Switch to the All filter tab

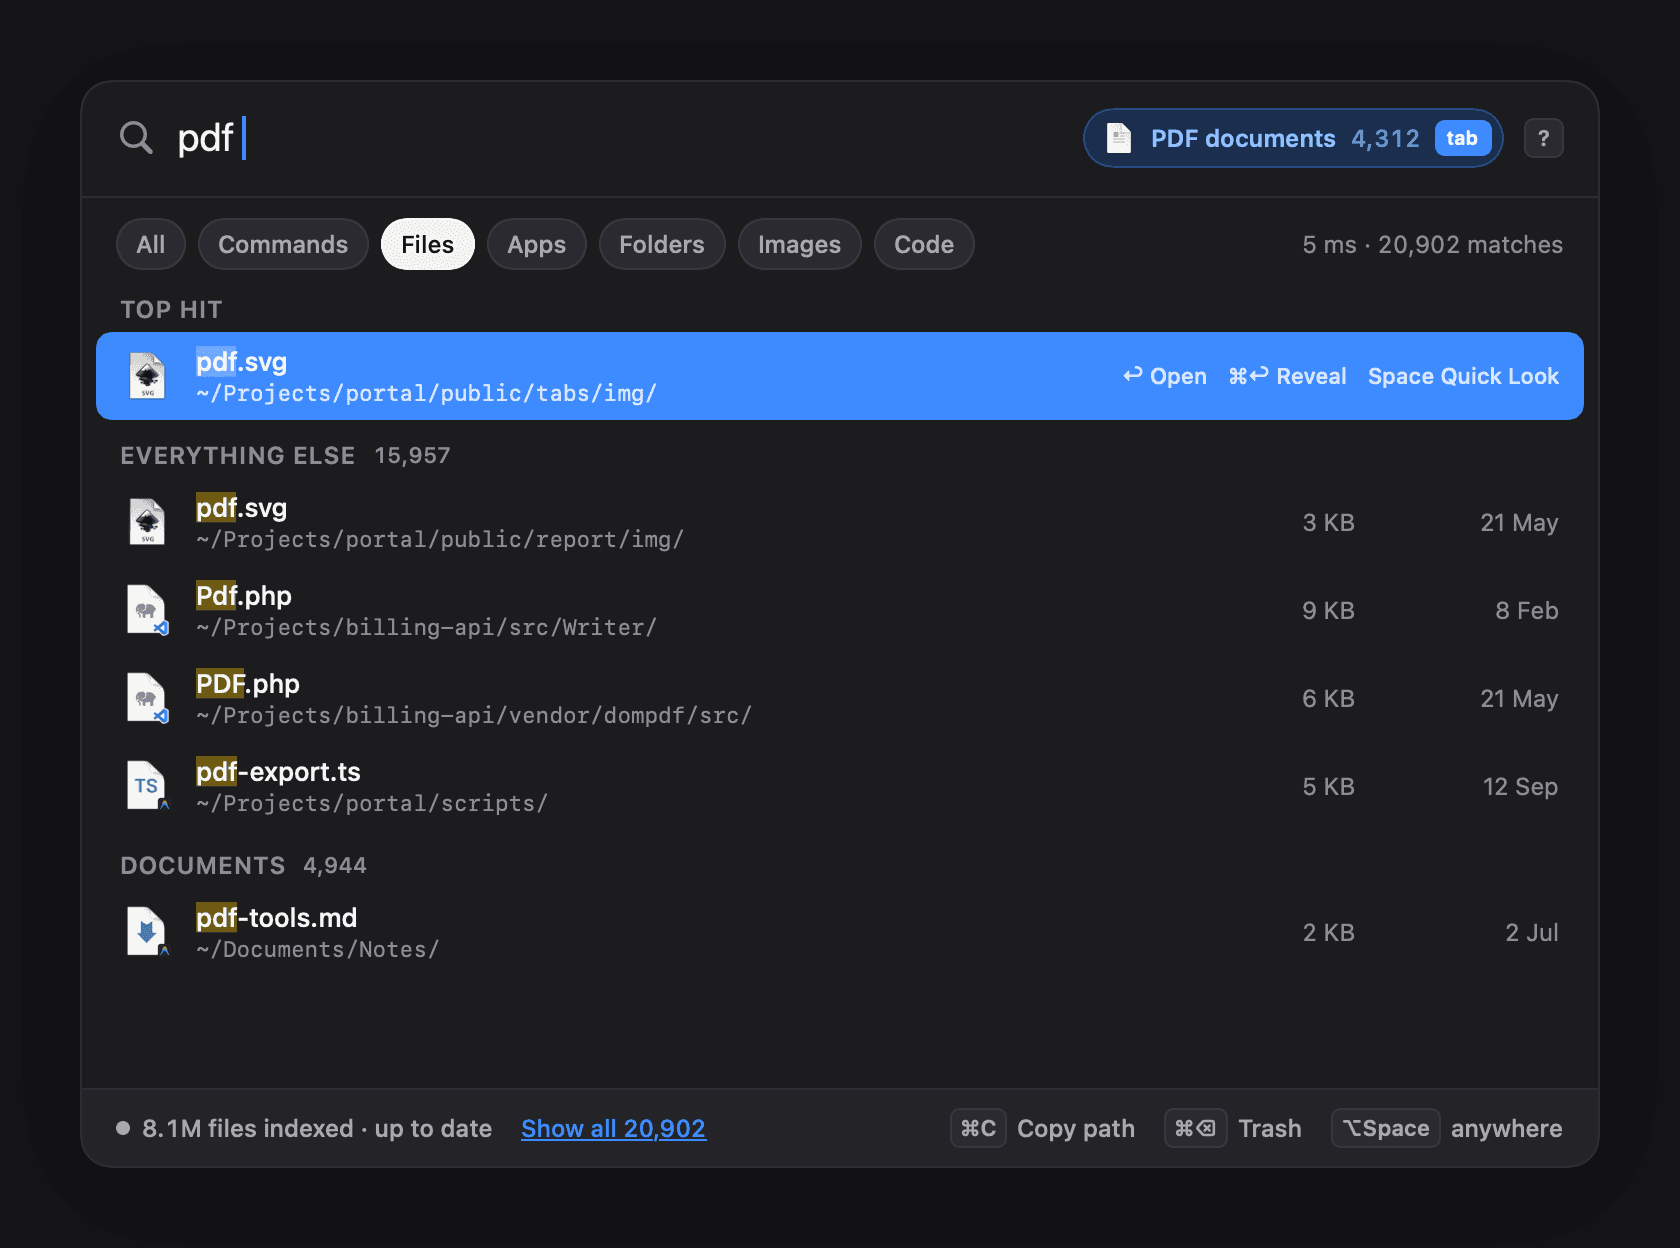tap(151, 244)
